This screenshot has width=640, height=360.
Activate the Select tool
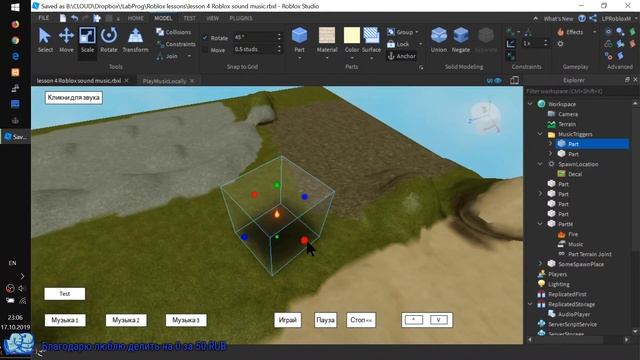[45, 40]
